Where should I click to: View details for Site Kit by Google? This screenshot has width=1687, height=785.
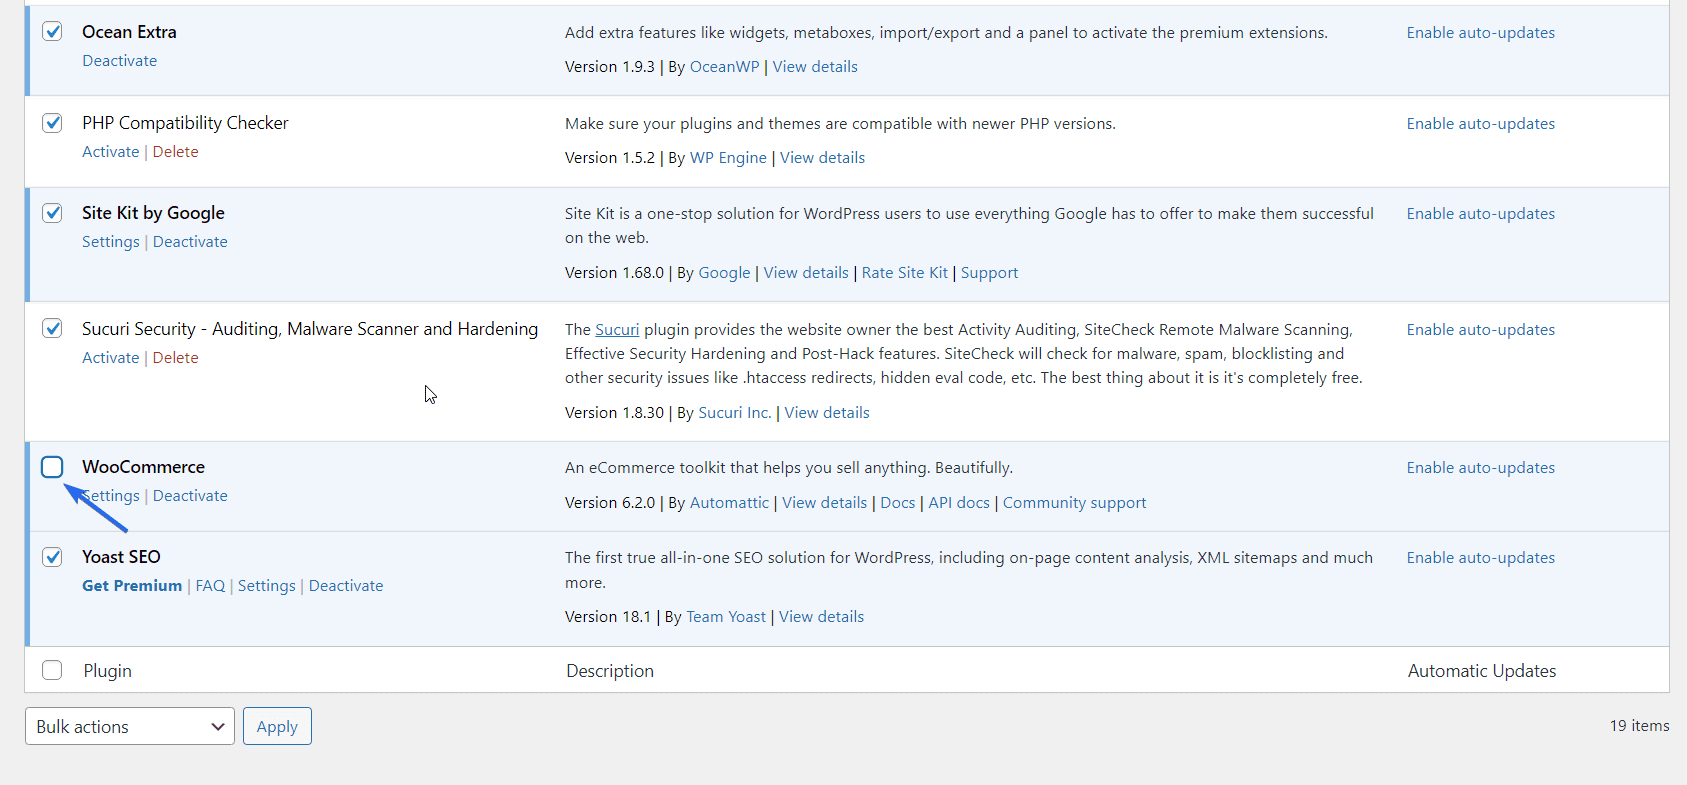point(806,273)
